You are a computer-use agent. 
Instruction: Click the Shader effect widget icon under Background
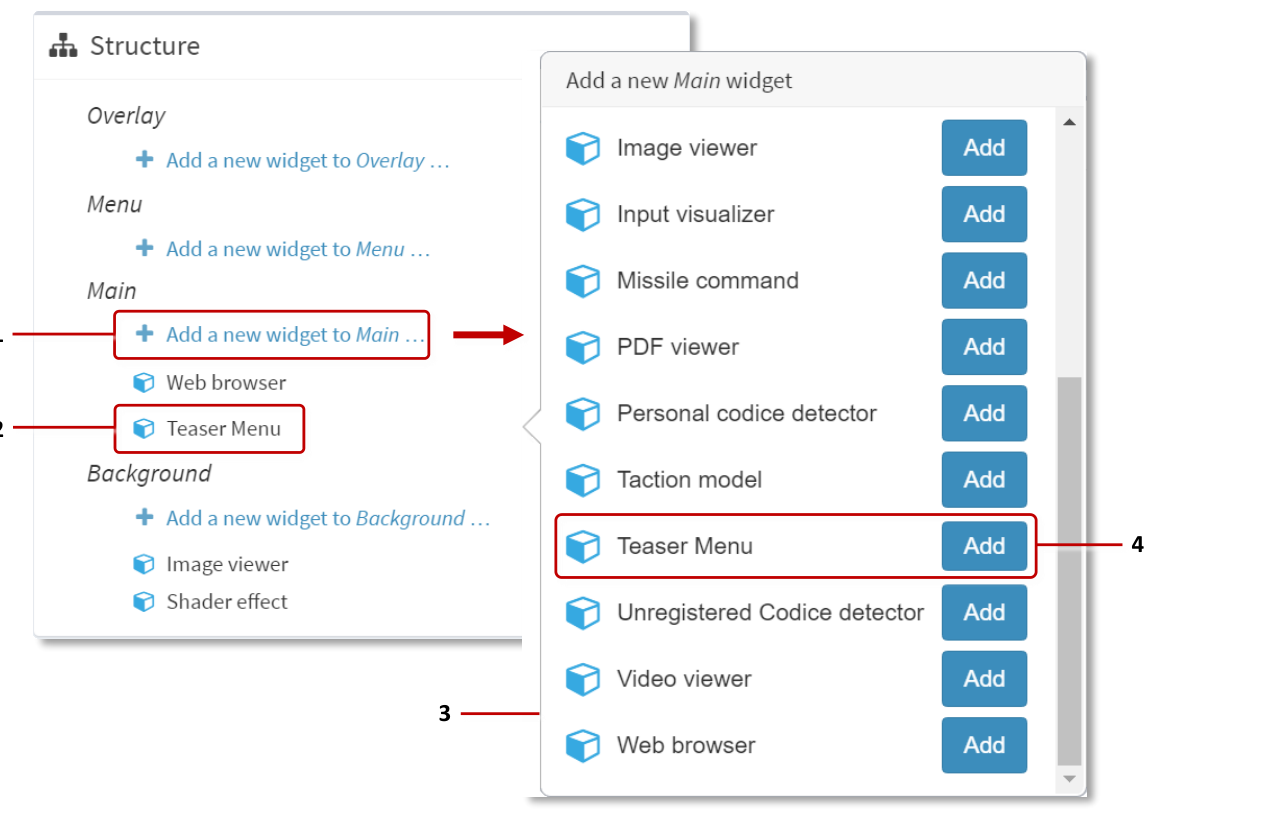(144, 601)
